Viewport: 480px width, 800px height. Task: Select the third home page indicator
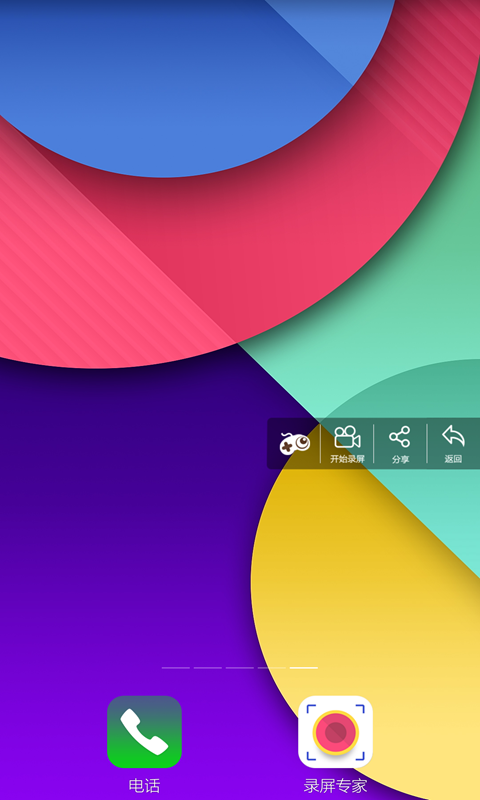[240, 667]
